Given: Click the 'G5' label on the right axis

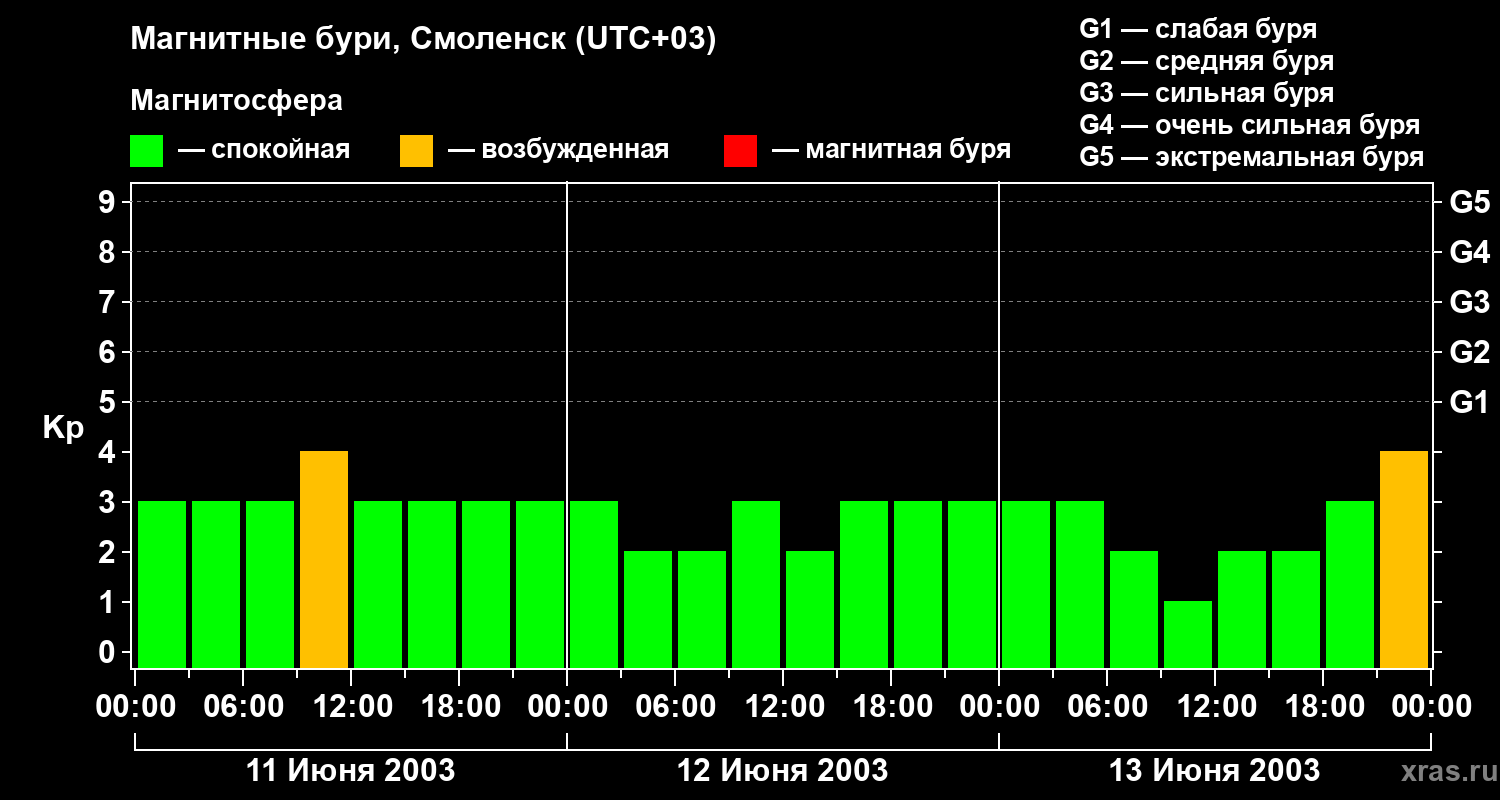Looking at the screenshot, I should coord(1469,202).
